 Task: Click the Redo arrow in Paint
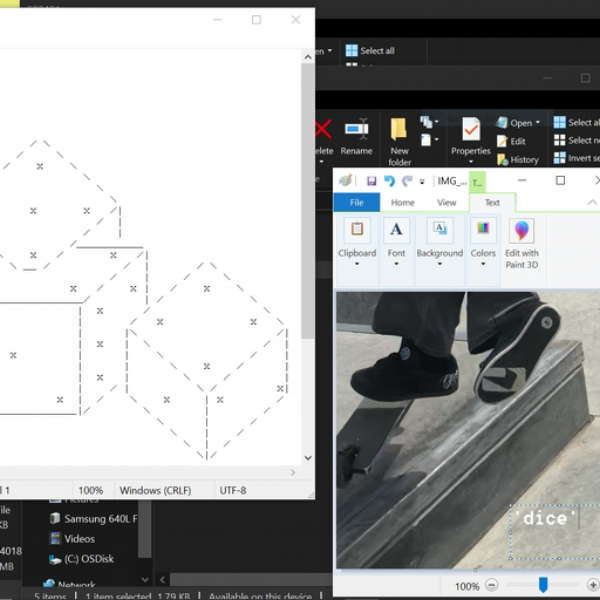(407, 181)
